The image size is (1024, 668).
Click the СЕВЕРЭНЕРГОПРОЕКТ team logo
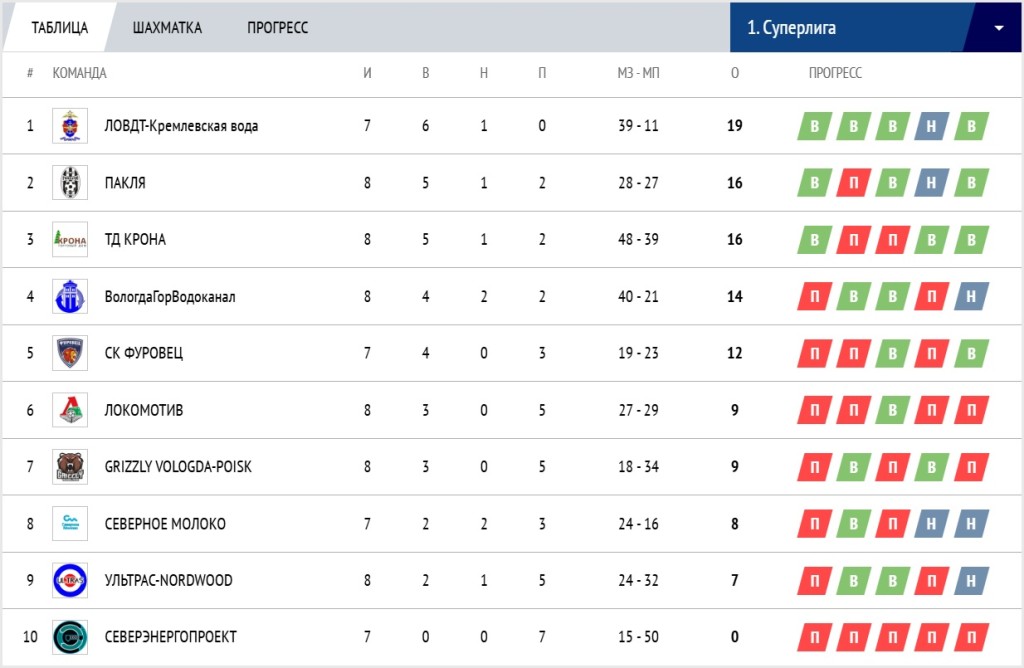point(70,637)
